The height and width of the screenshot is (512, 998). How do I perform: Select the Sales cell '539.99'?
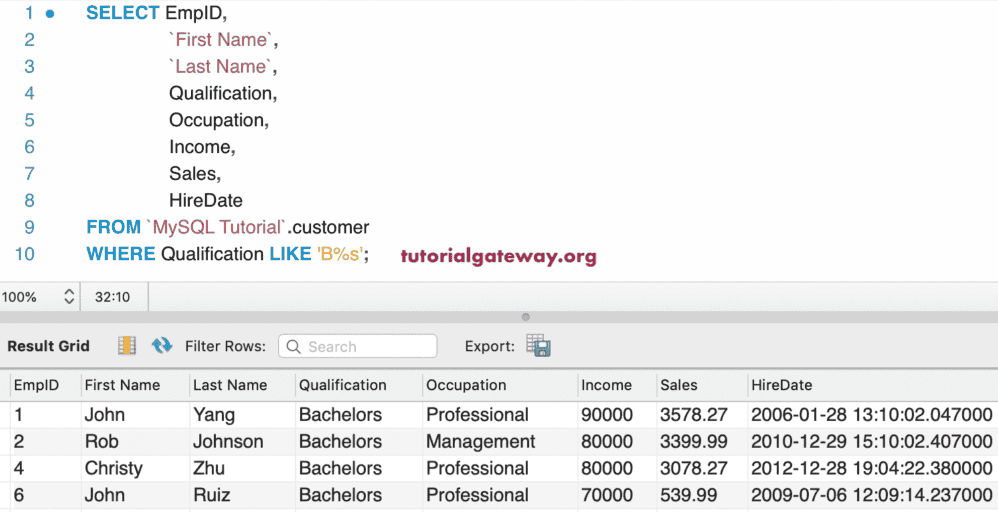[x=689, y=495]
